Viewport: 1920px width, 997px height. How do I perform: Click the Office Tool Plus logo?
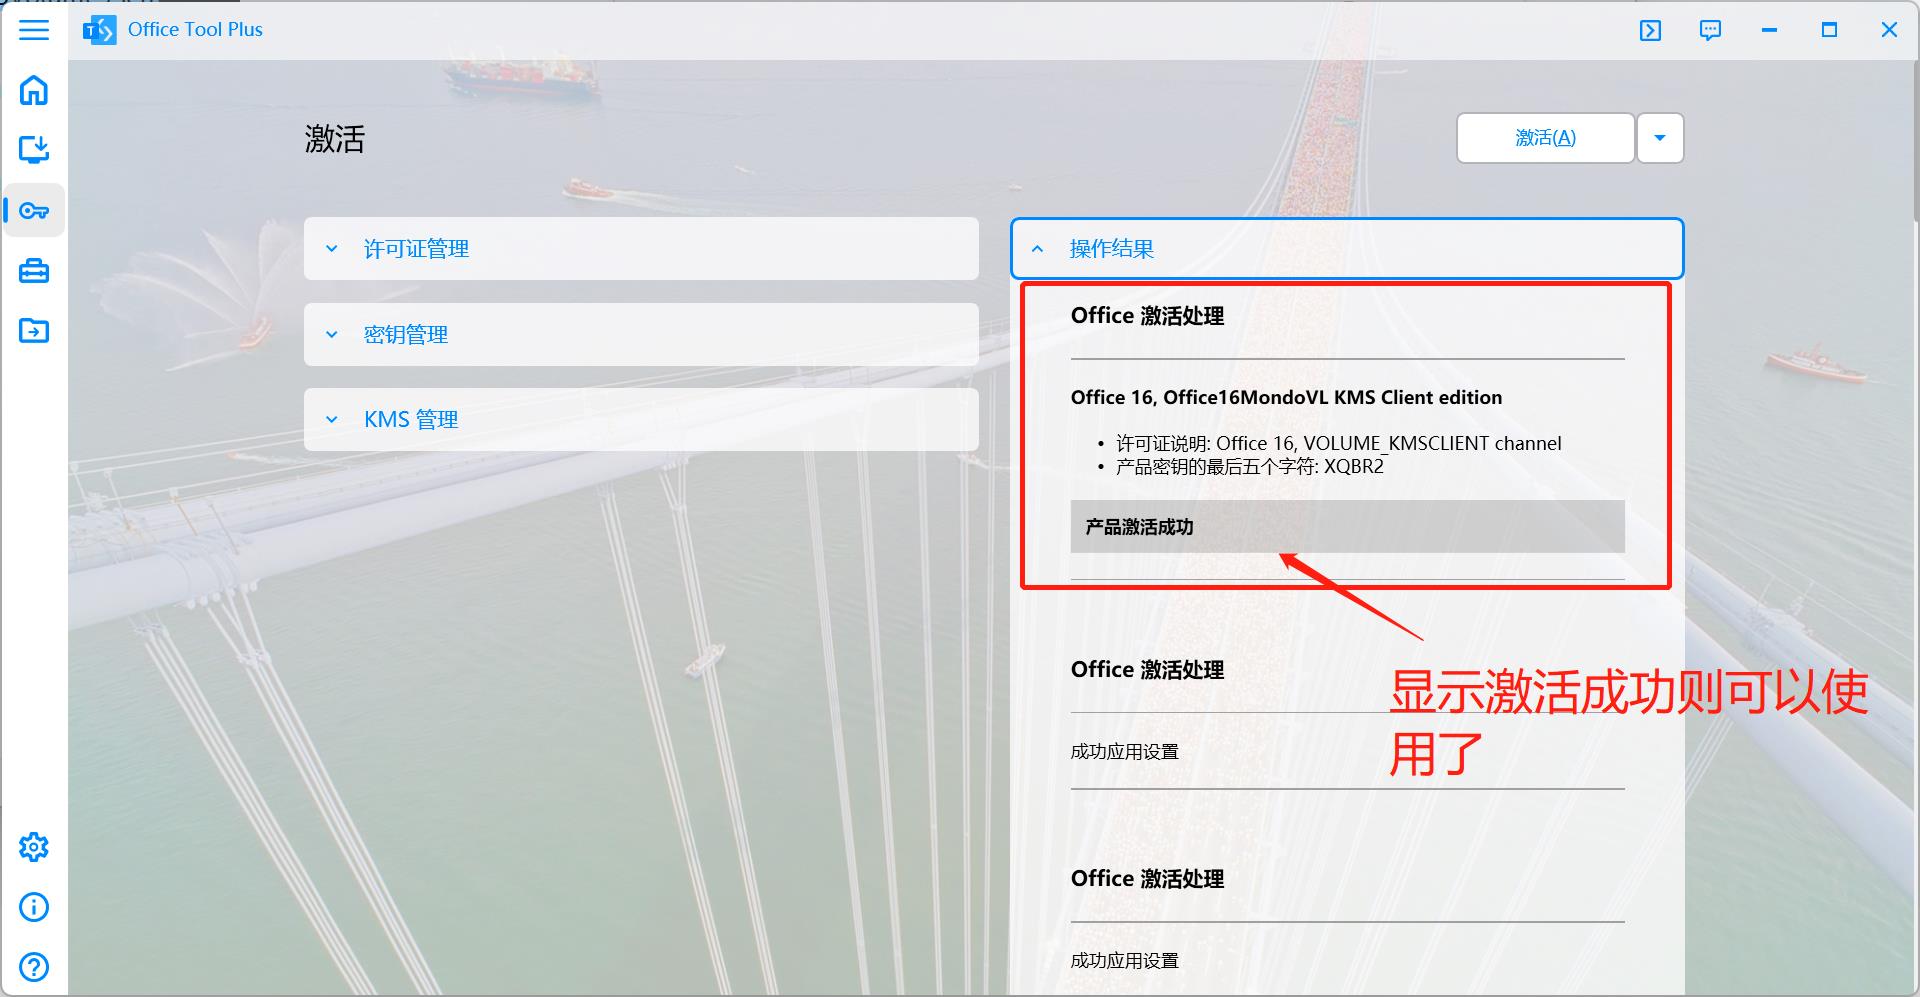pyautogui.click(x=98, y=29)
